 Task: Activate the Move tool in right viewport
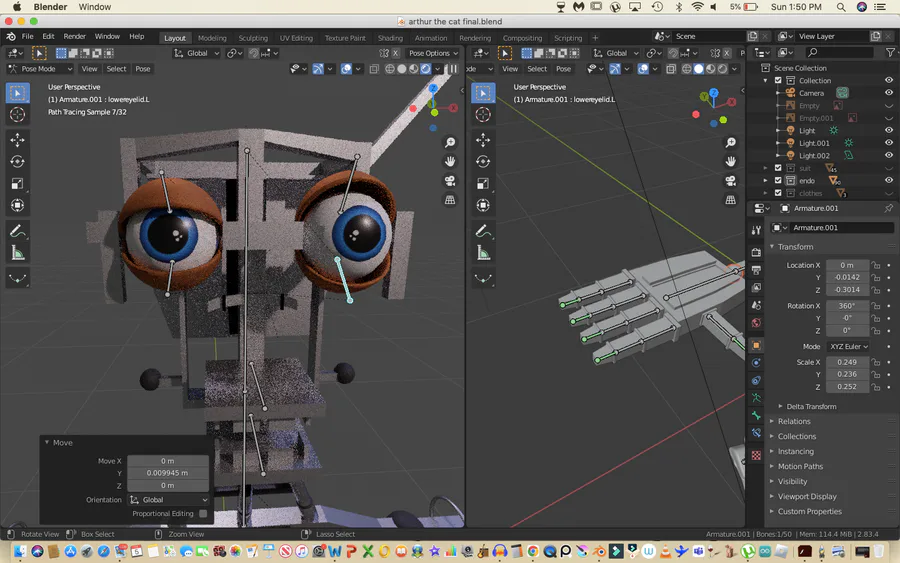pos(483,140)
